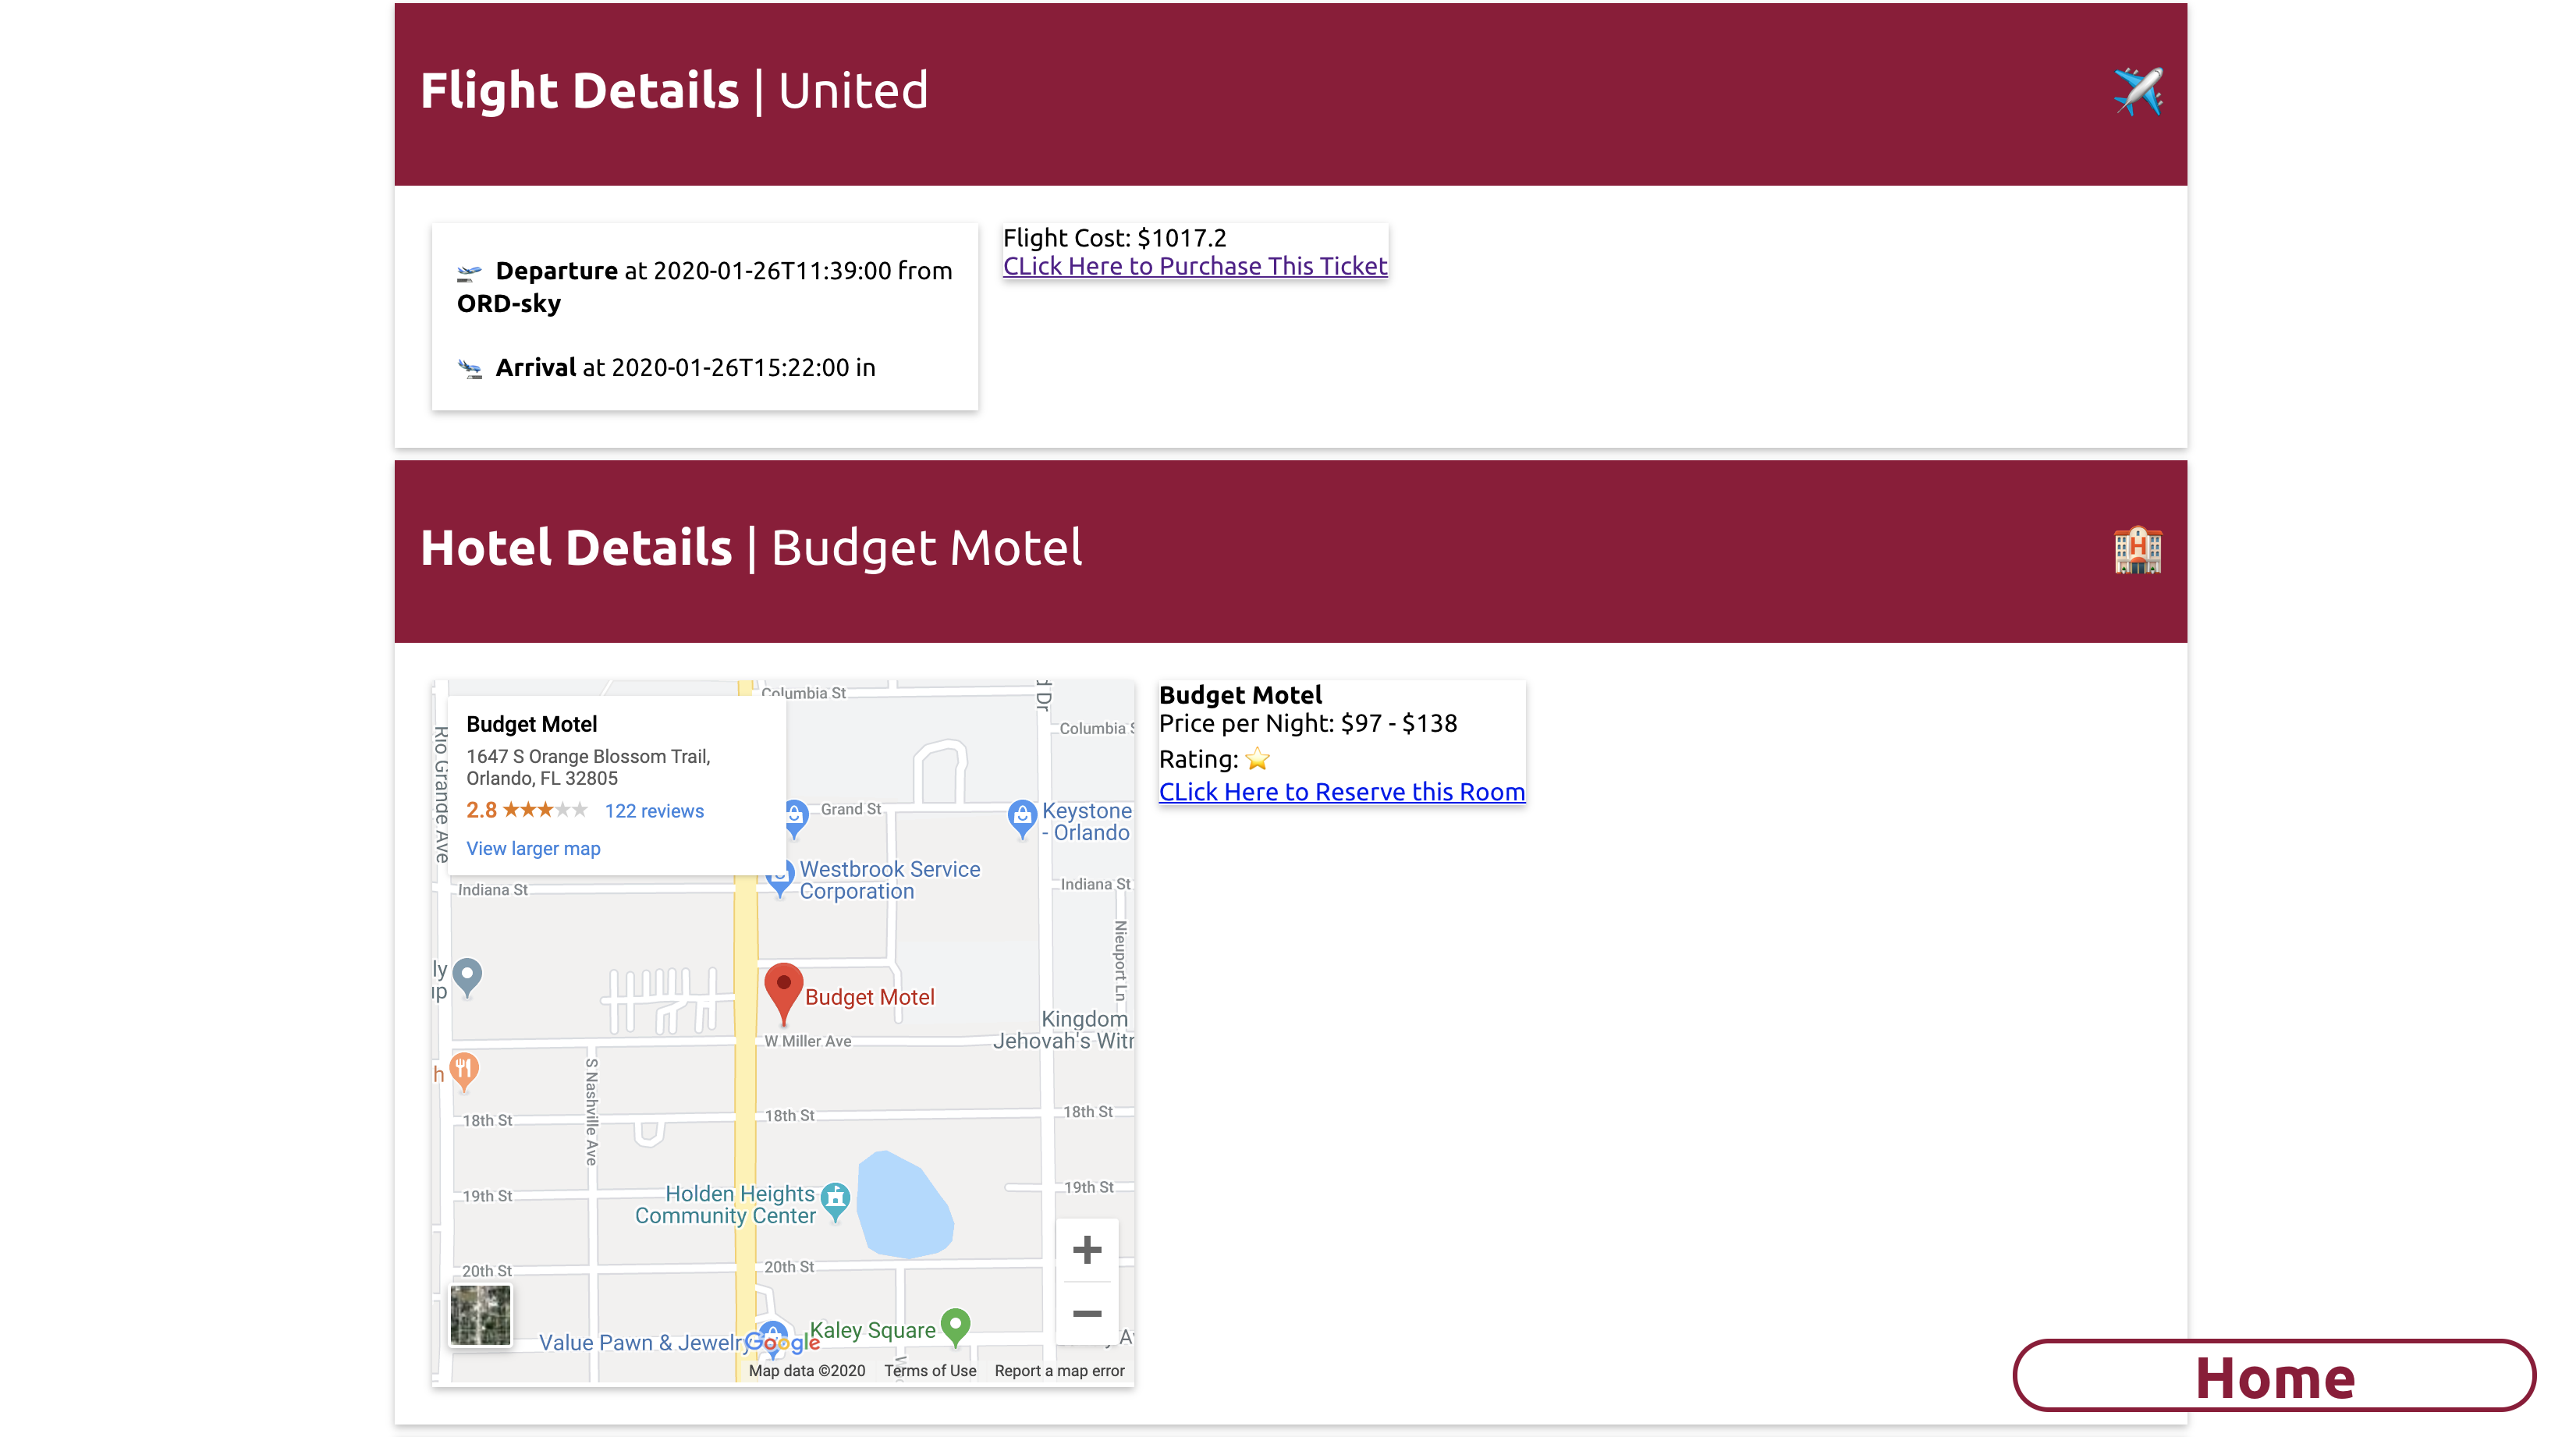
Task: Click the gray location pin near Rio Grande Ave
Action: point(467,974)
